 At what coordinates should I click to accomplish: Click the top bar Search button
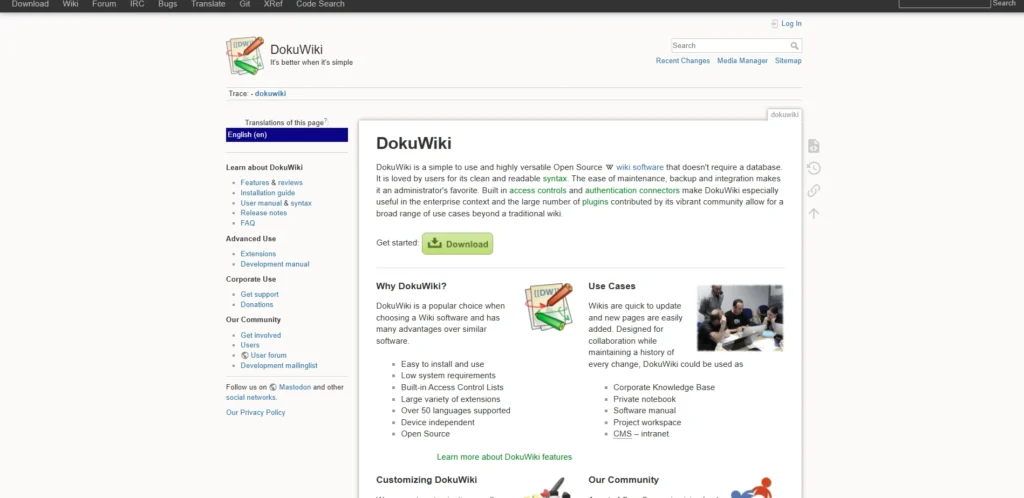click(1004, 3)
